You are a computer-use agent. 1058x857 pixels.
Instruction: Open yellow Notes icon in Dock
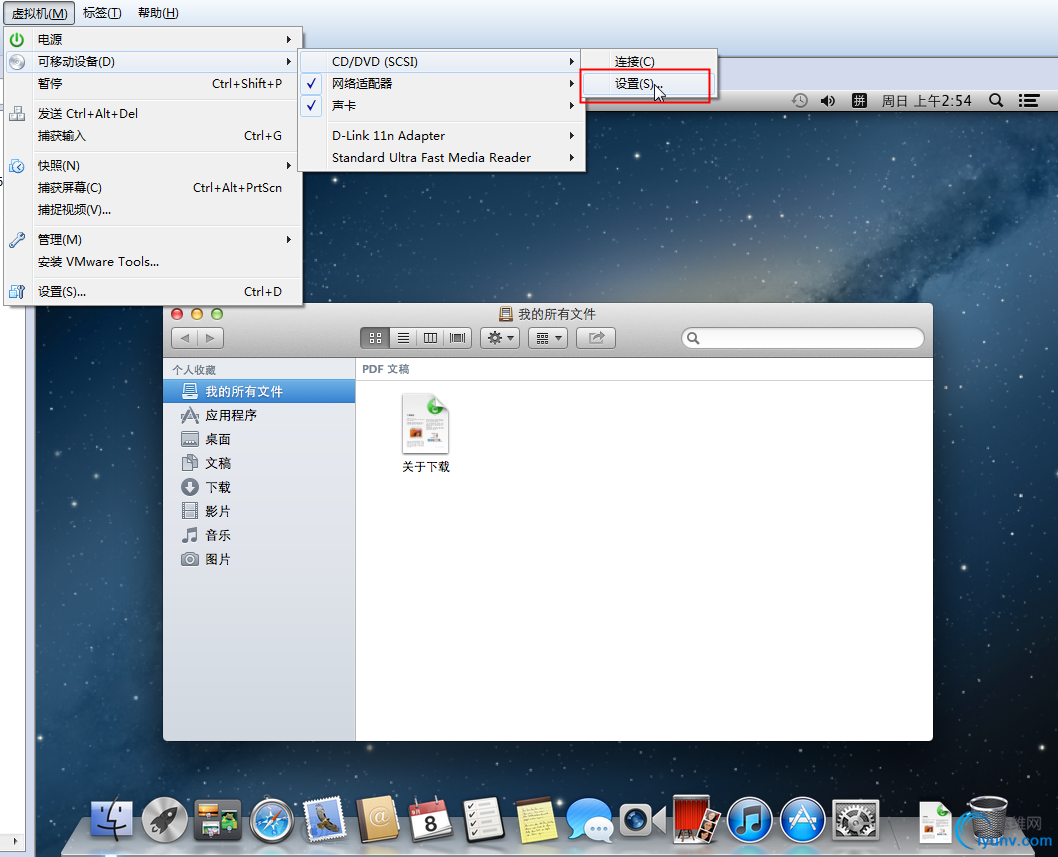(x=536, y=819)
